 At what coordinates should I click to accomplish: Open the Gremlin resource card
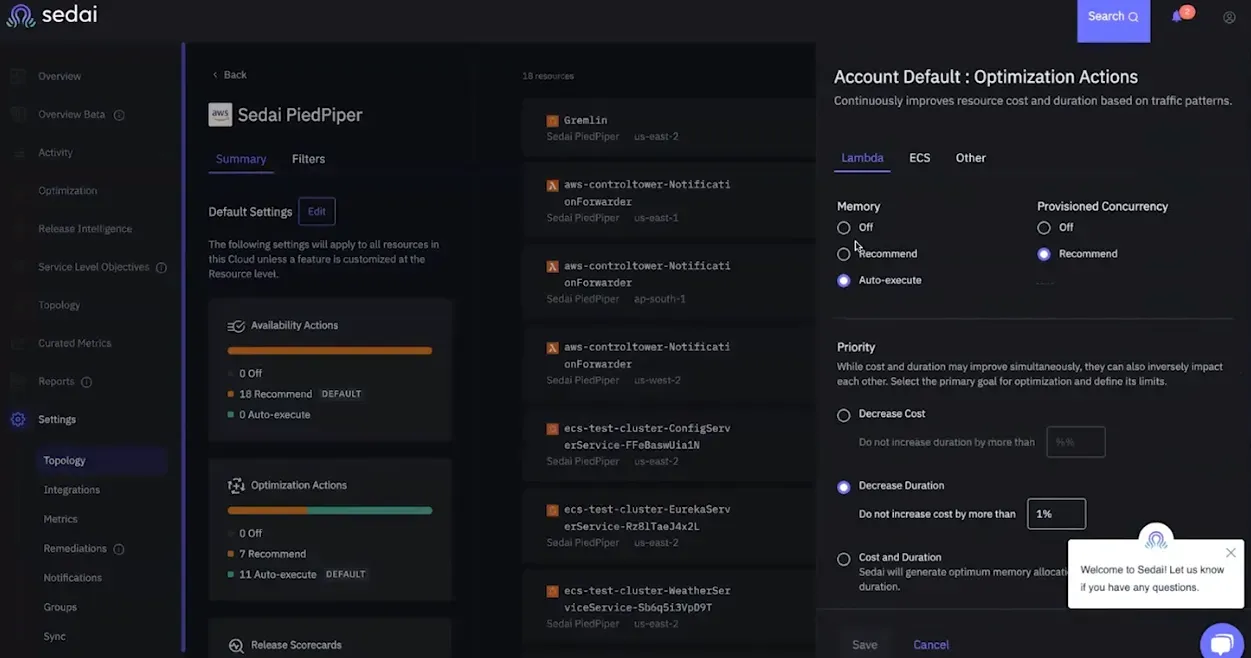[668, 128]
